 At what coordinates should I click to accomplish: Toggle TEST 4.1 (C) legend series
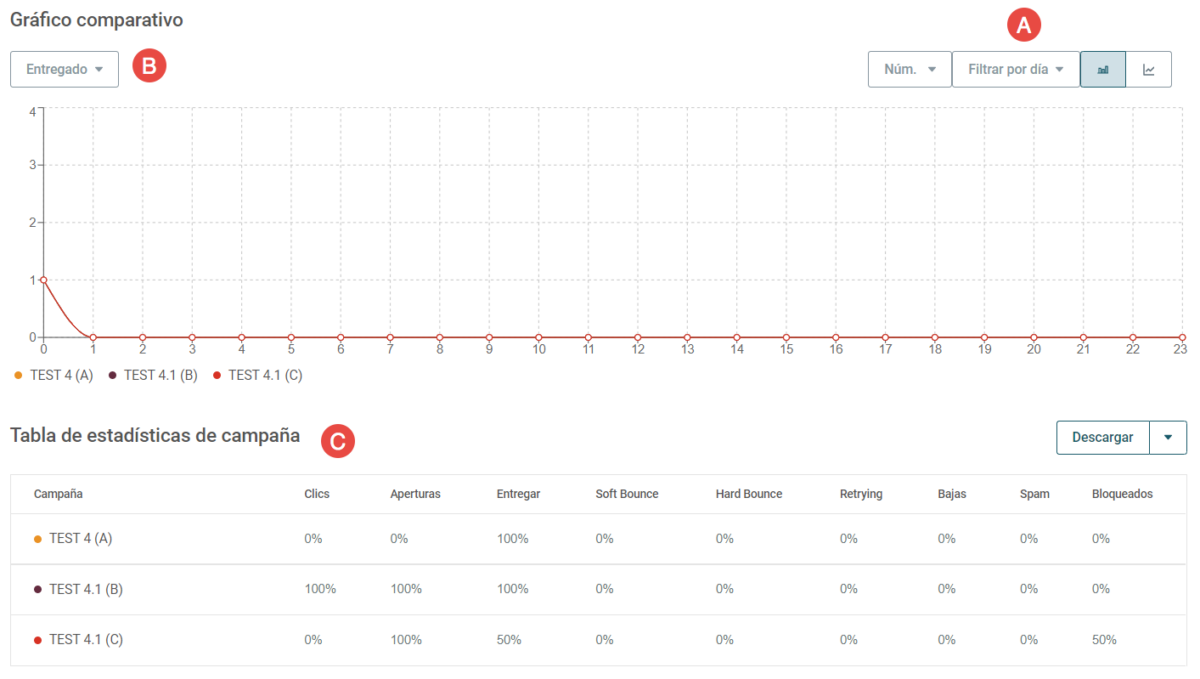(258, 375)
